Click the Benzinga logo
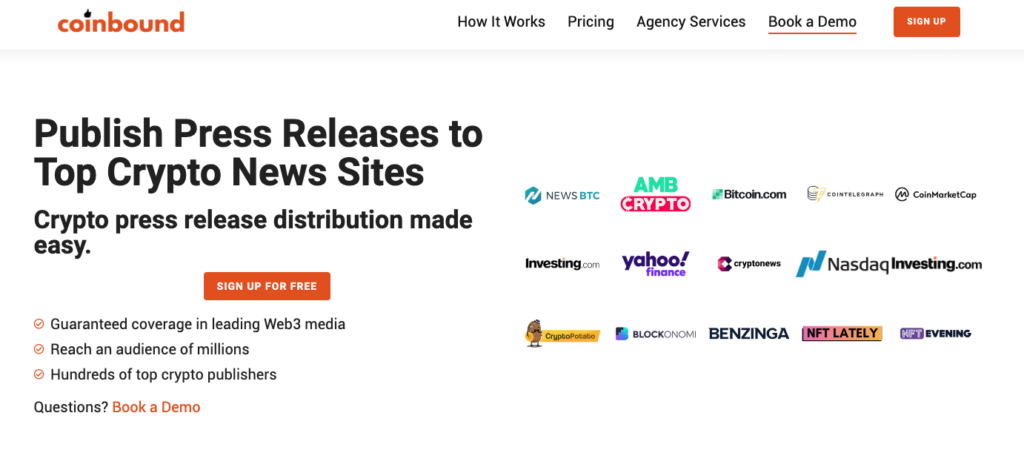The image size is (1024, 450). click(x=749, y=334)
